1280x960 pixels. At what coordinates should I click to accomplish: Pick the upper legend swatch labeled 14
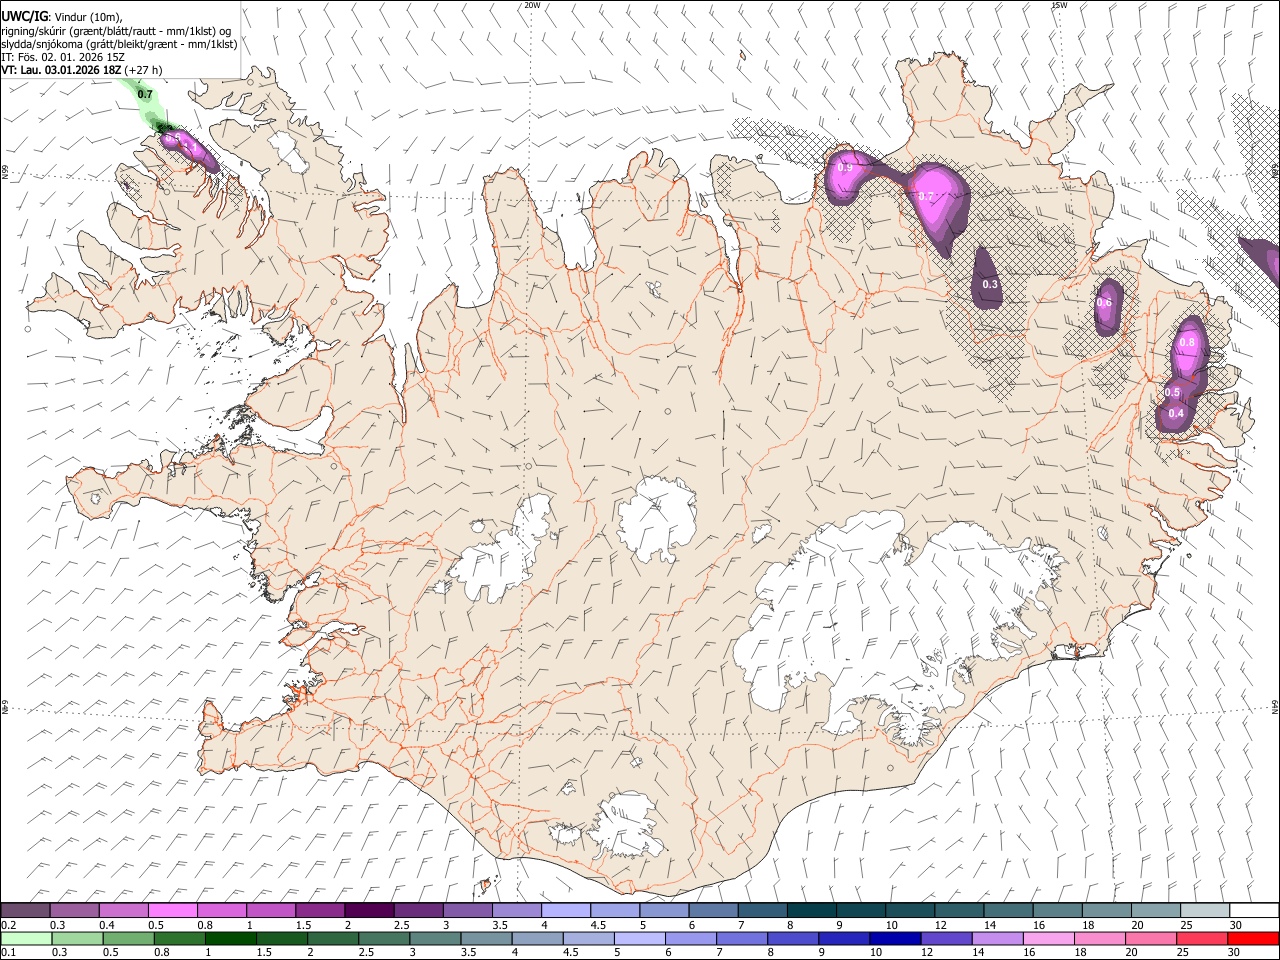tap(1008, 910)
